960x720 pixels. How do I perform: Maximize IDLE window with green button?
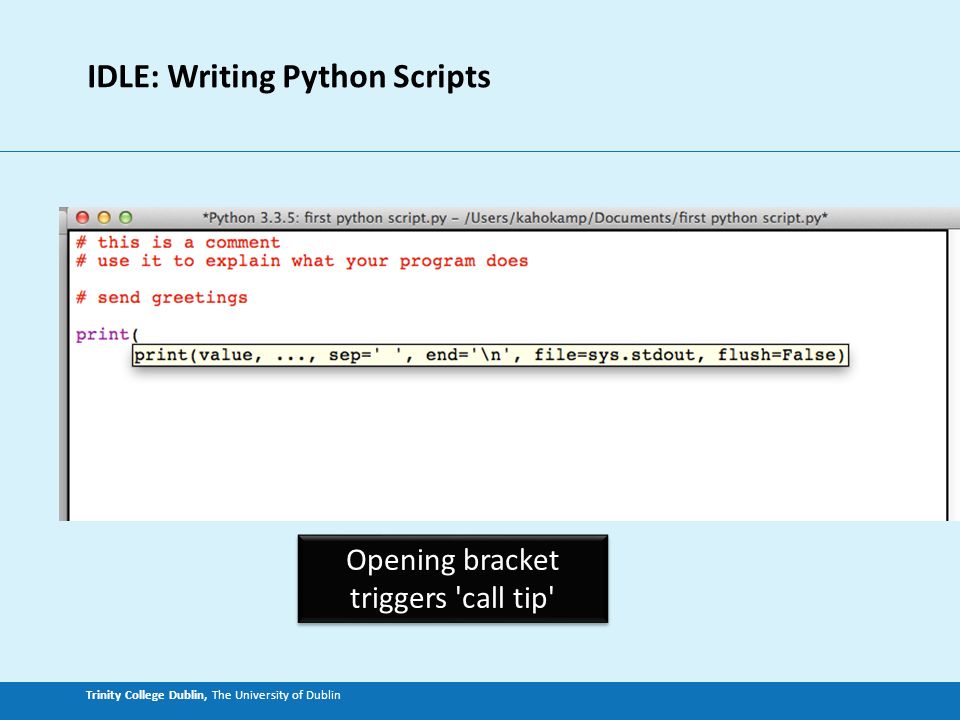(x=126, y=217)
